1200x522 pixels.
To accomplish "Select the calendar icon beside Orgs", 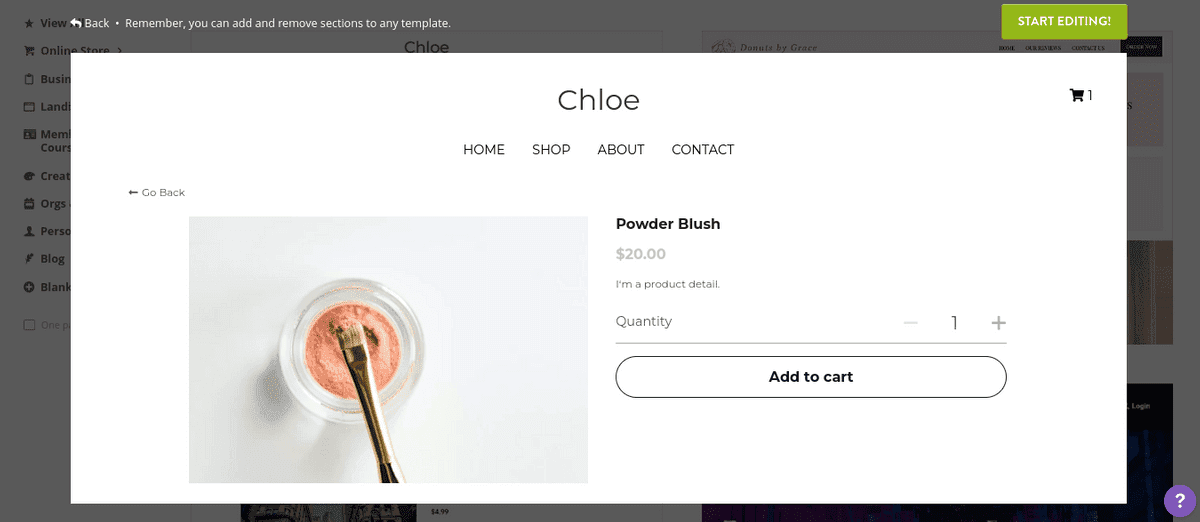I will point(30,204).
